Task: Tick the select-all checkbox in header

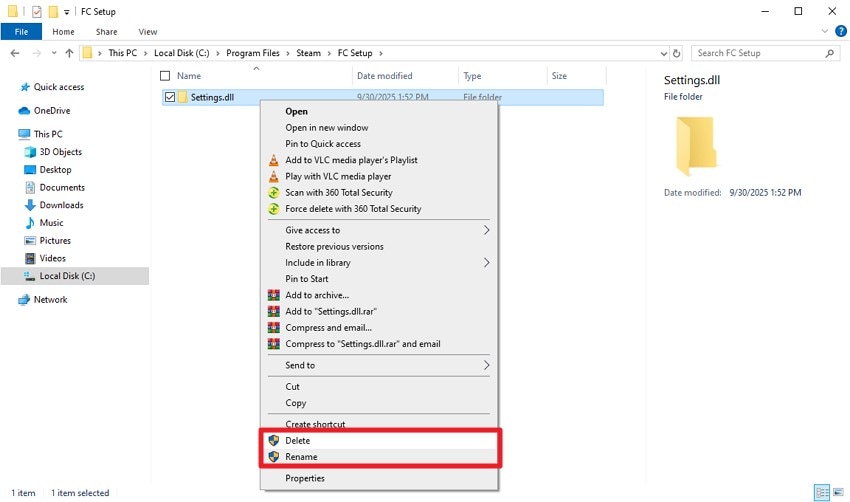Action: click(x=165, y=76)
